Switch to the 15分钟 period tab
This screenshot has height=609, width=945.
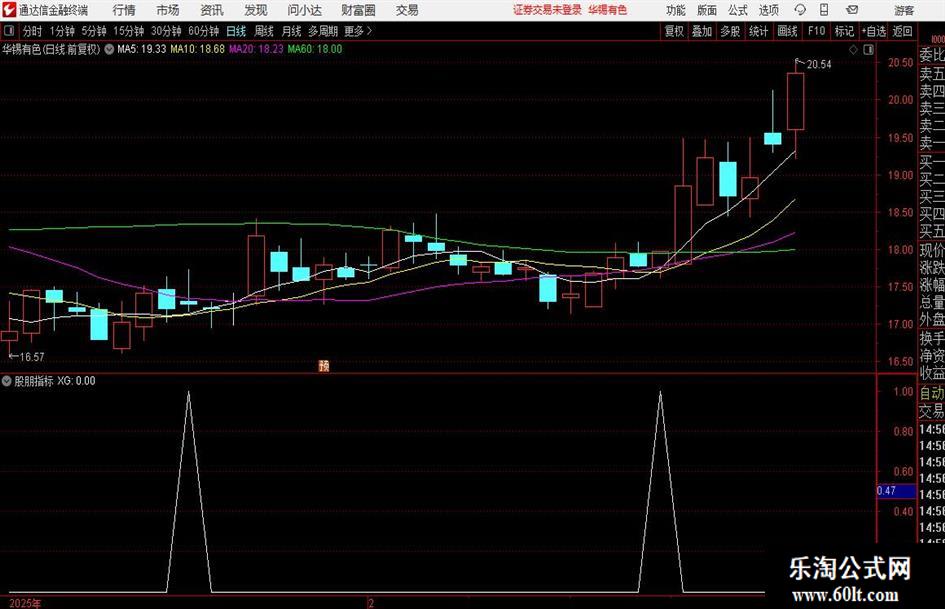click(129, 31)
